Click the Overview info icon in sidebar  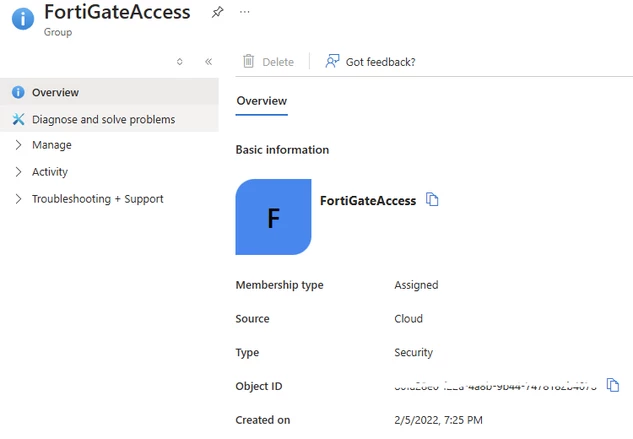(x=18, y=92)
